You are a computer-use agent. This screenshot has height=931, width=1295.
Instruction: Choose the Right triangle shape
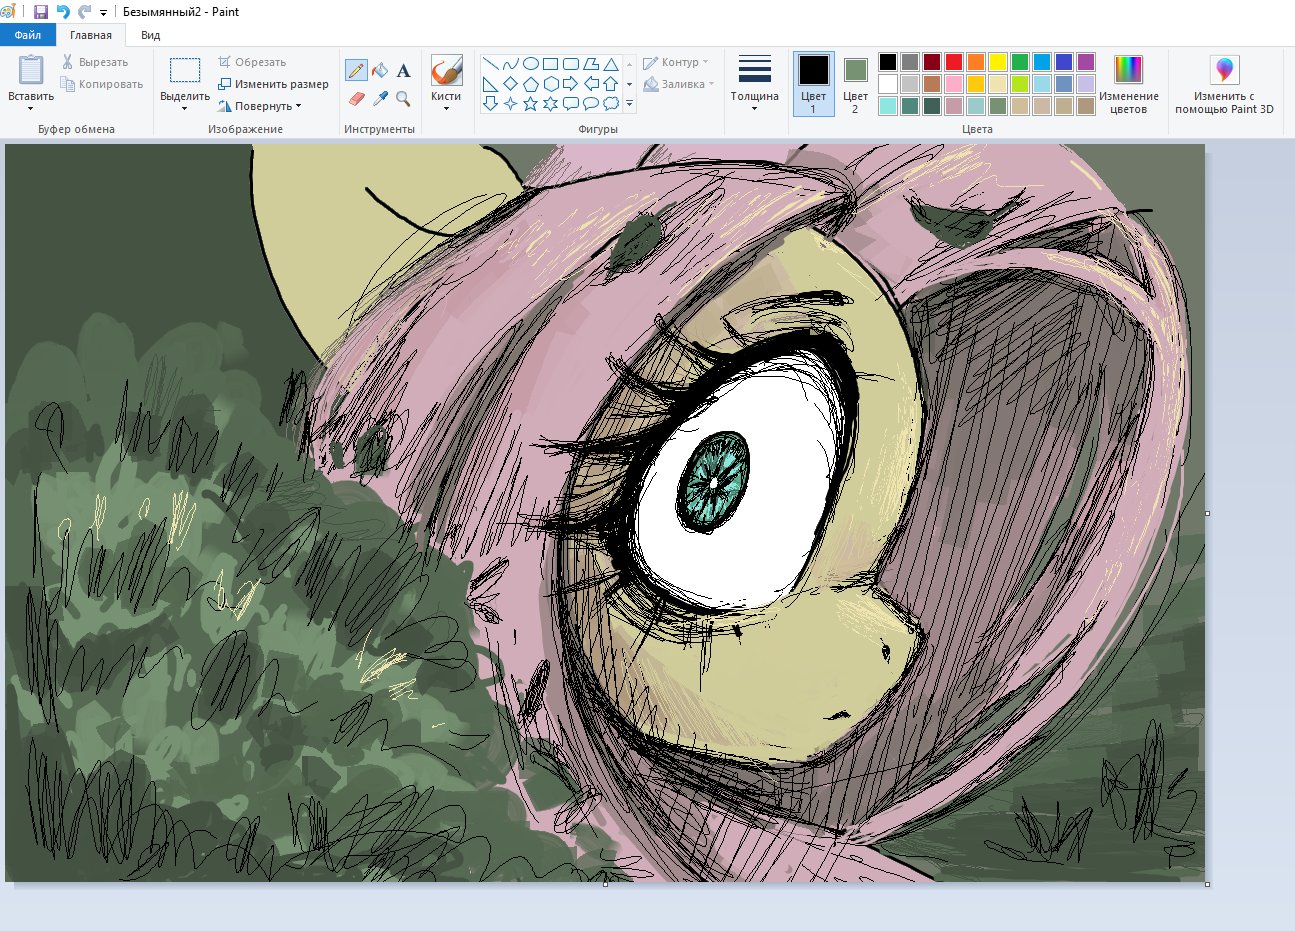coord(490,84)
